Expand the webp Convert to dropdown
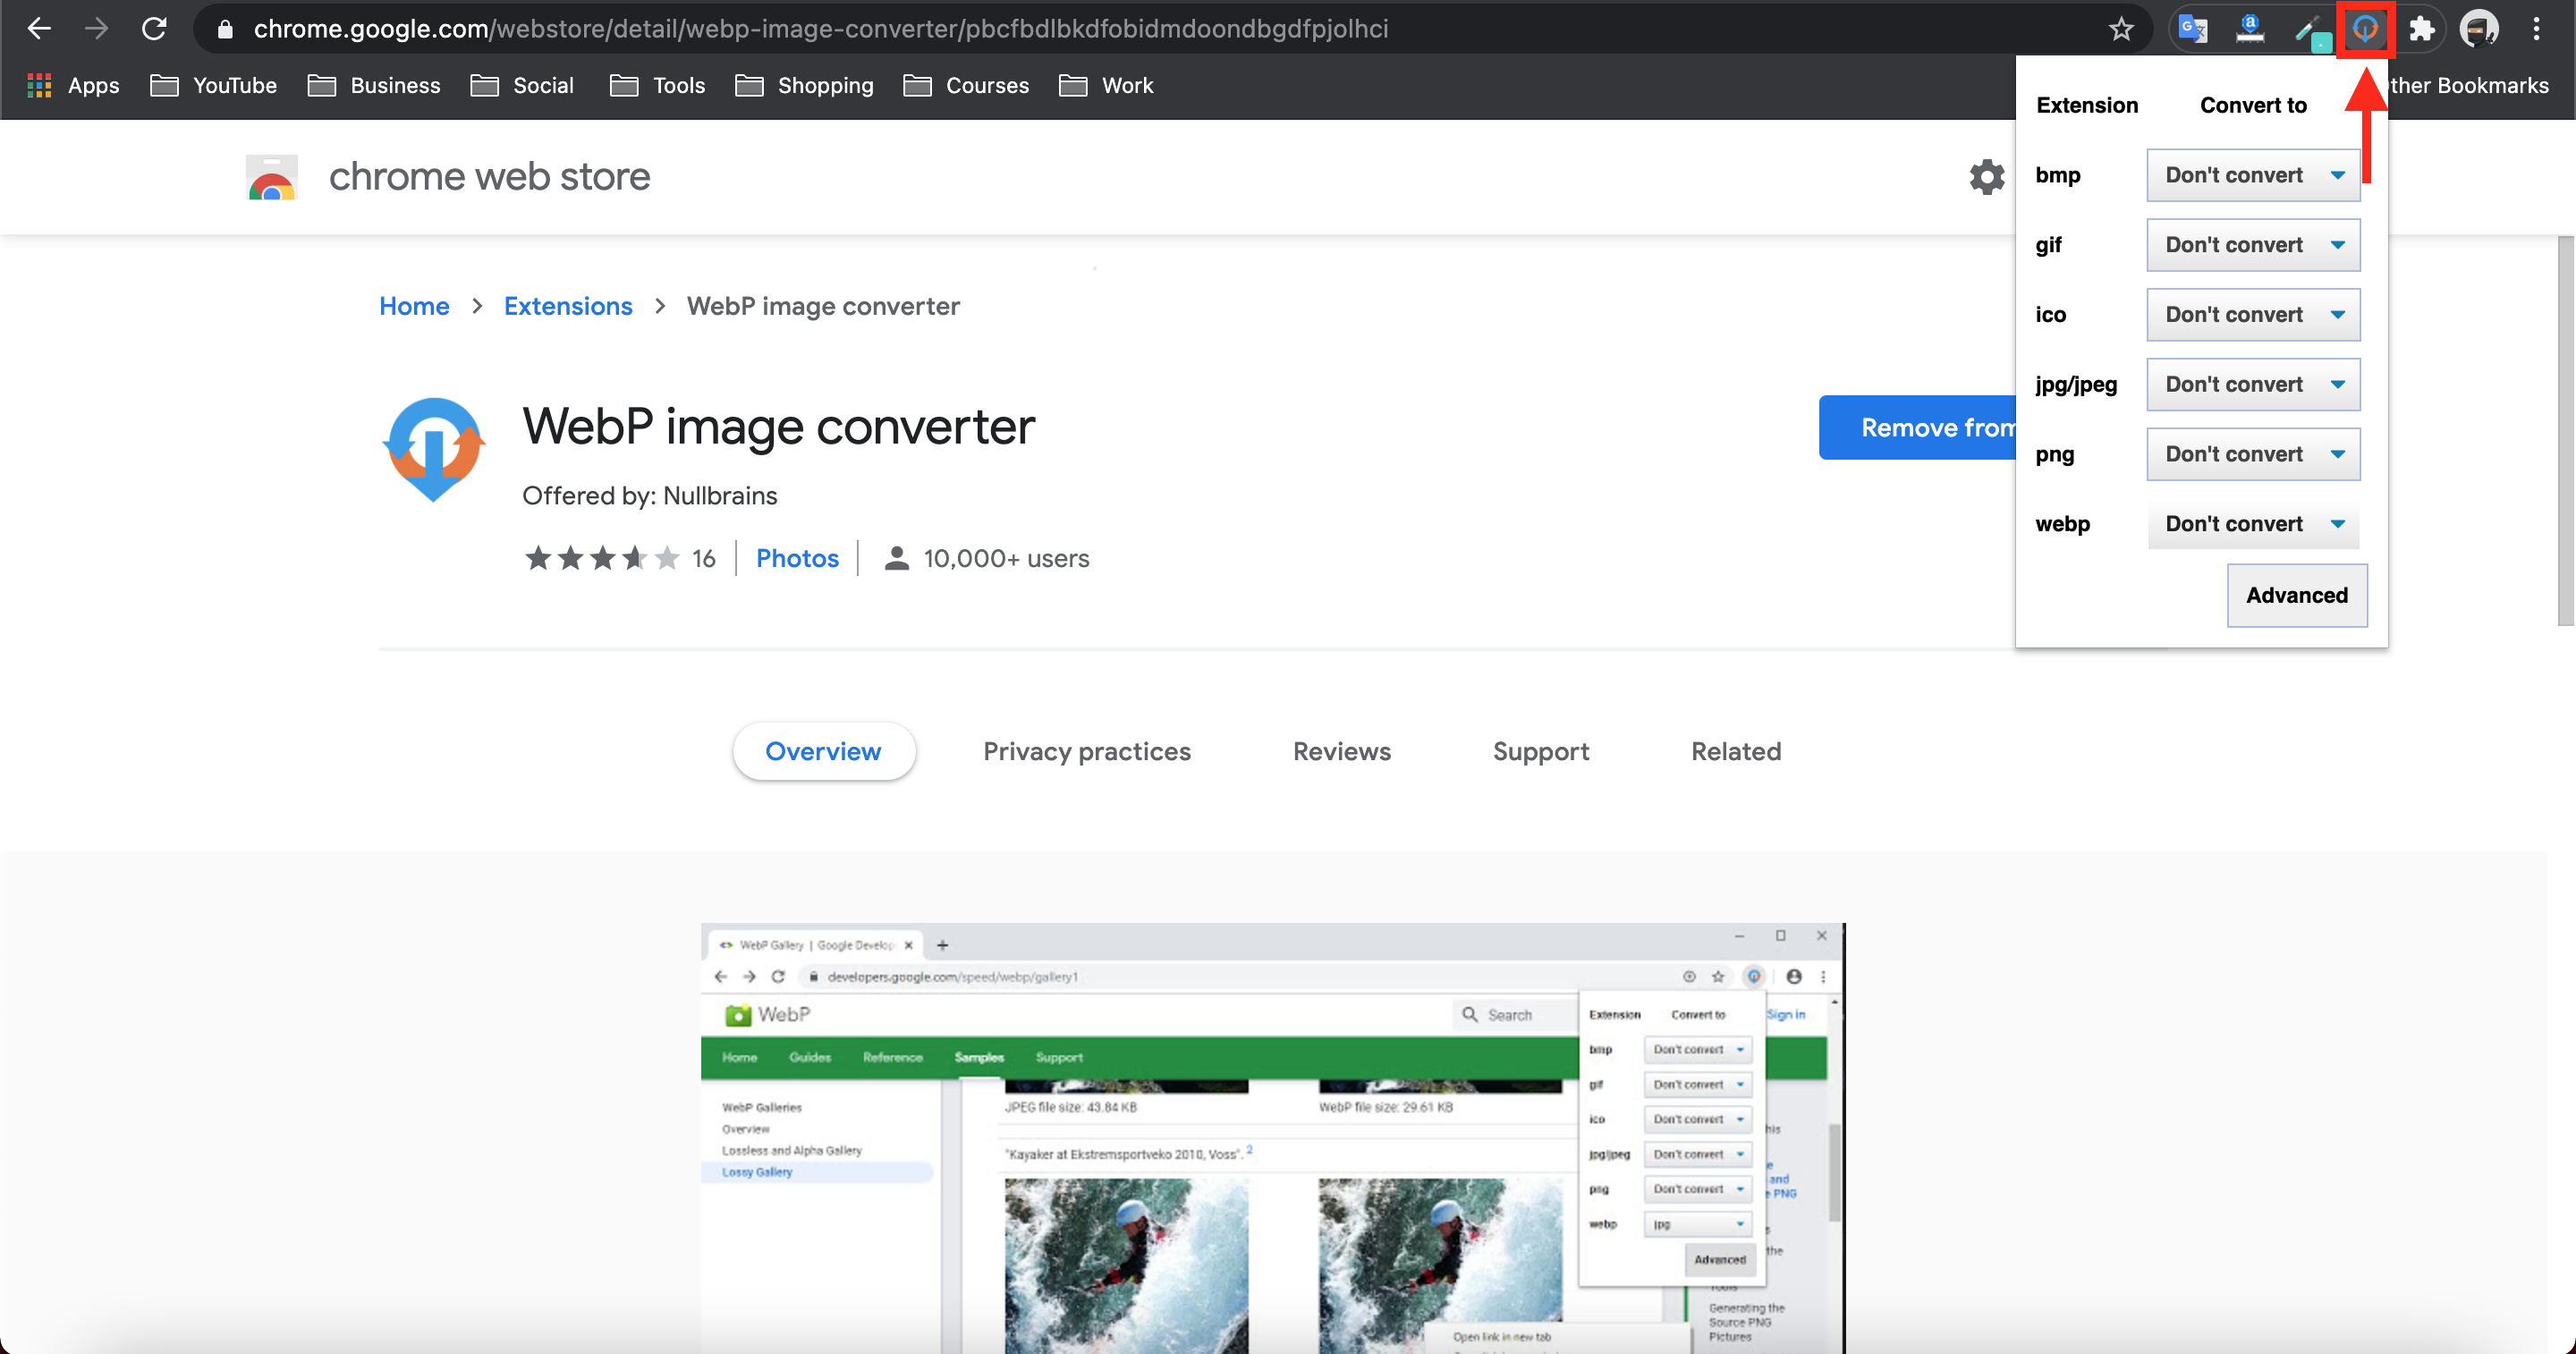2576x1354 pixels. pyautogui.click(x=2252, y=524)
